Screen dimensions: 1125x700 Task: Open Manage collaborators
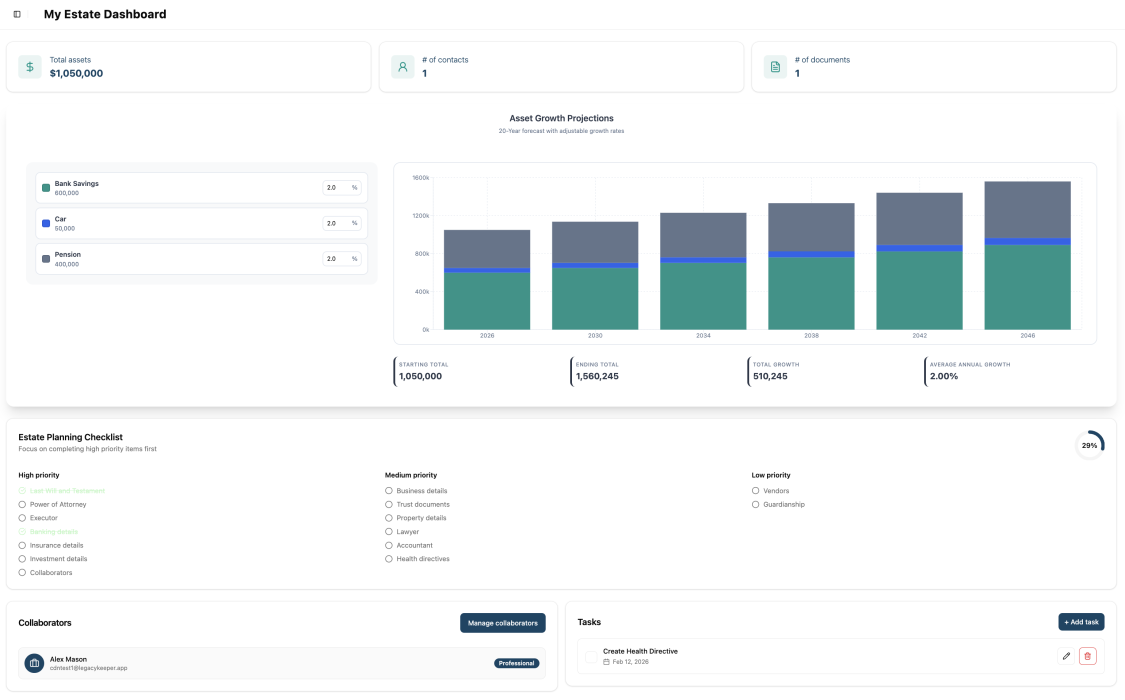click(x=502, y=622)
